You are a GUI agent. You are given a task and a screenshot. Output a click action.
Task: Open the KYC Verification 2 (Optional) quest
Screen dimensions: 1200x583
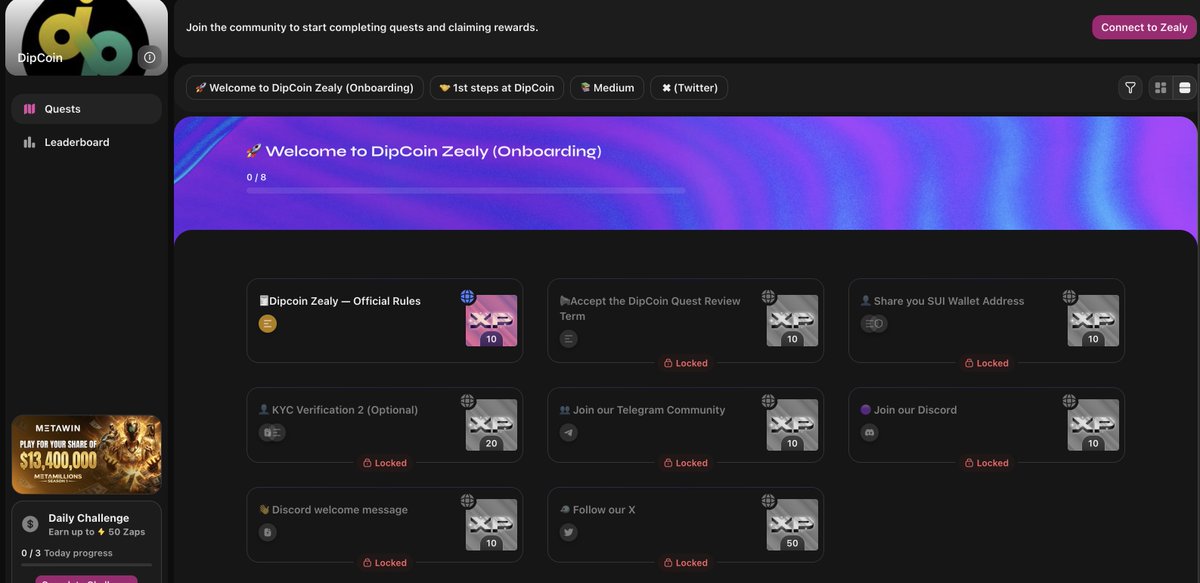click(384, 425)
